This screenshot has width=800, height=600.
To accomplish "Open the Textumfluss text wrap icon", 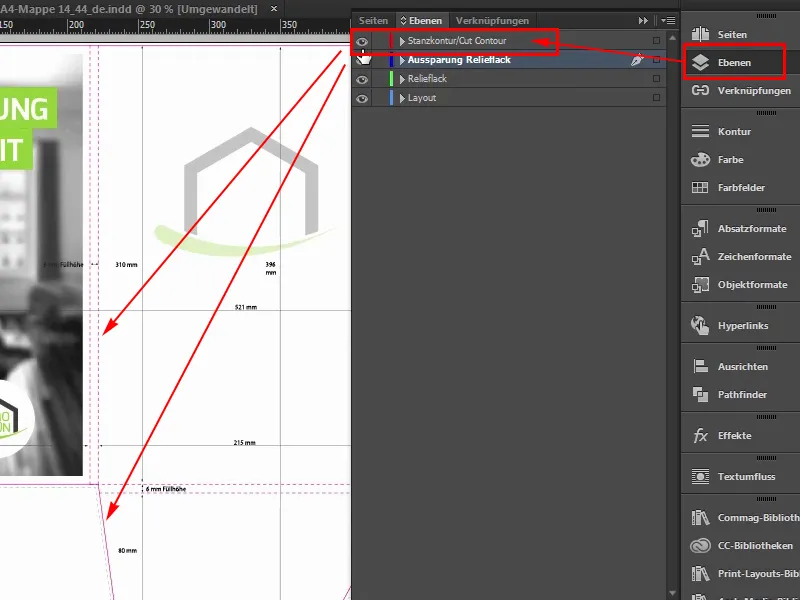I will coord(700,477).
